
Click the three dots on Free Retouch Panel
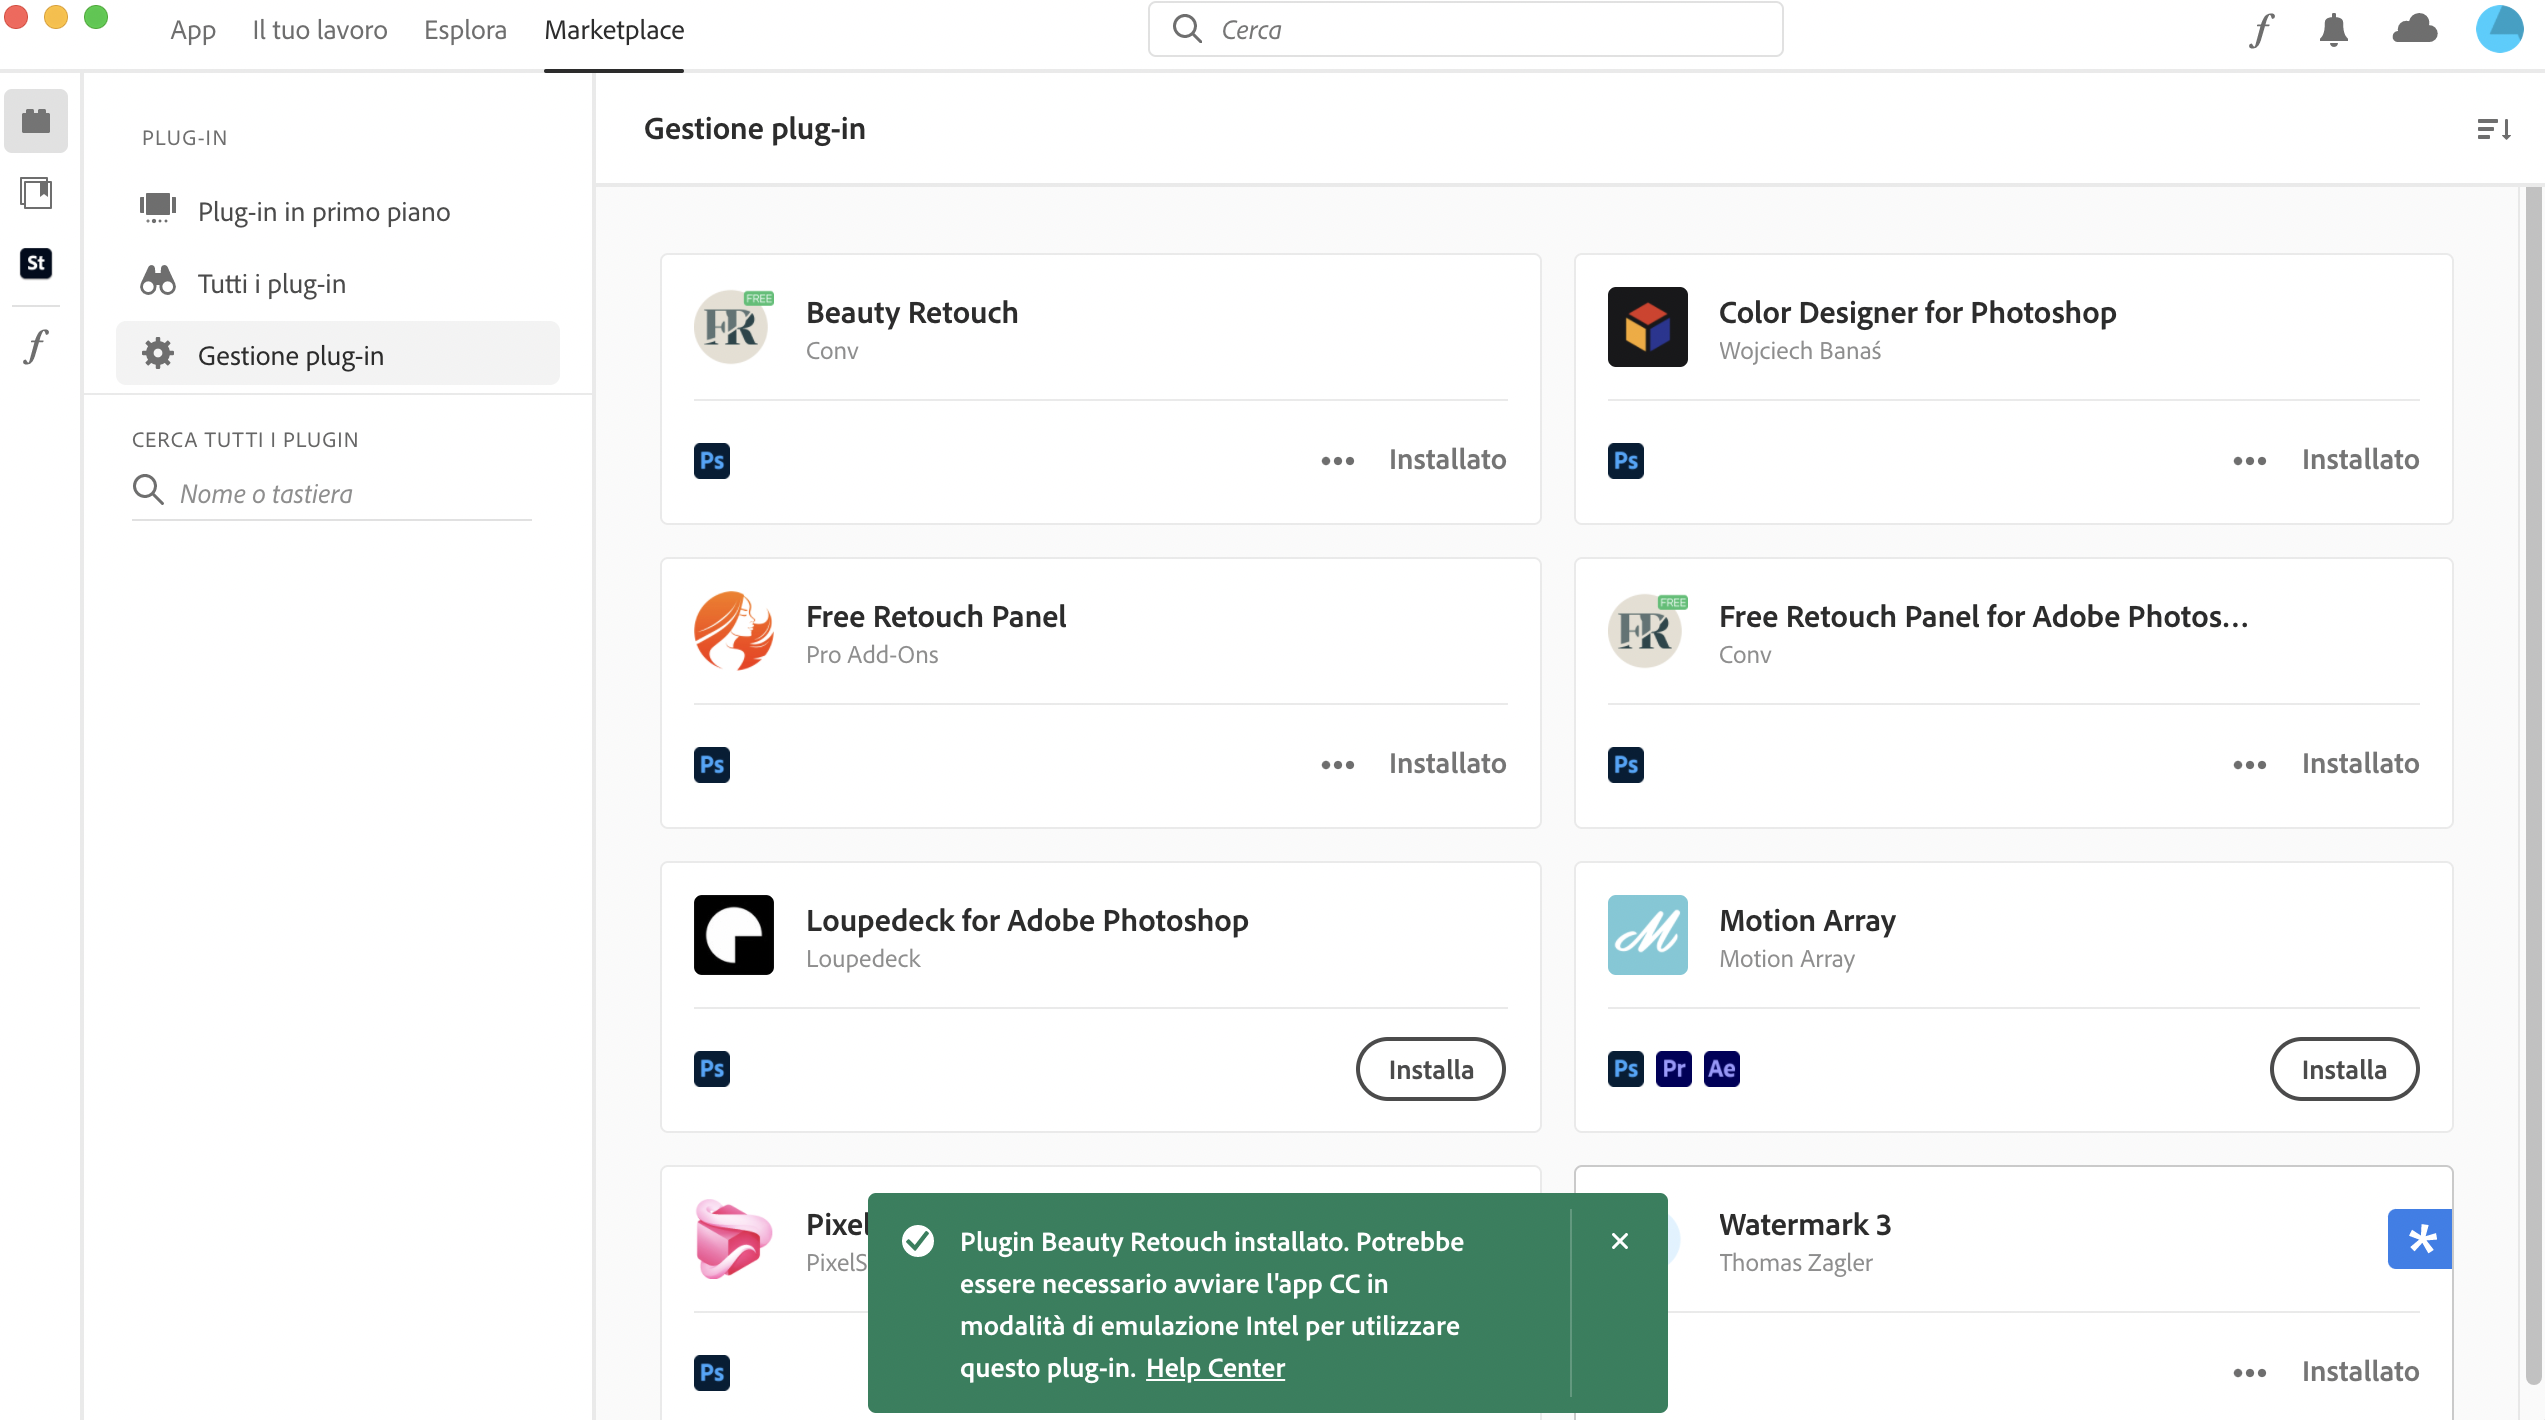click(1335, 764)
